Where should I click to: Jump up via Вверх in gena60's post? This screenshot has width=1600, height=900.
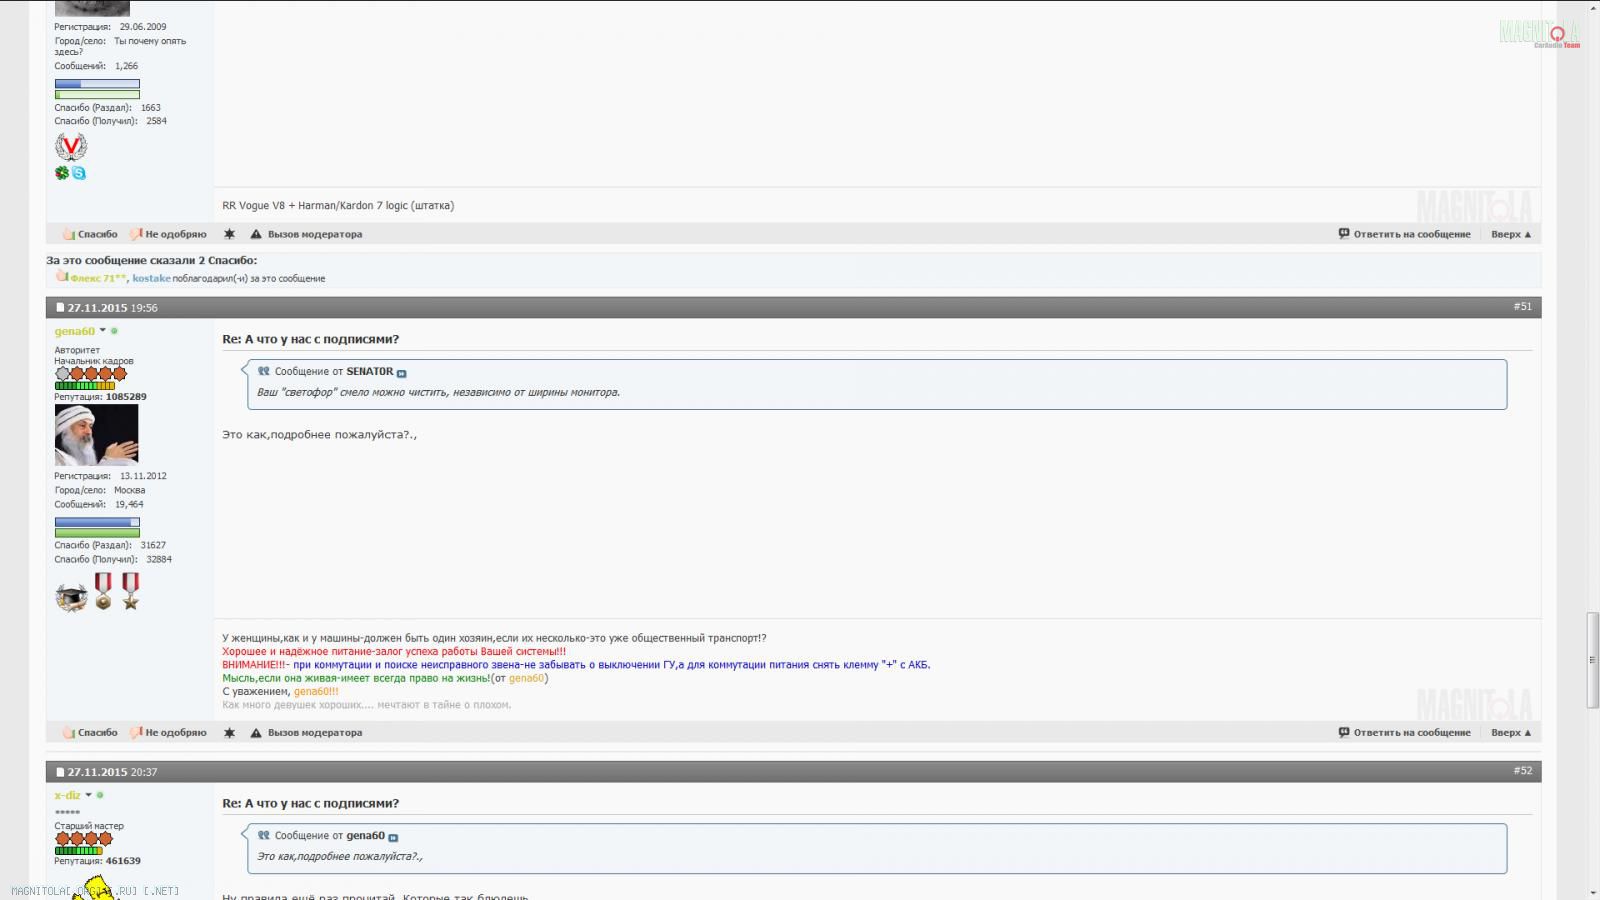[x=1510, y=733]
